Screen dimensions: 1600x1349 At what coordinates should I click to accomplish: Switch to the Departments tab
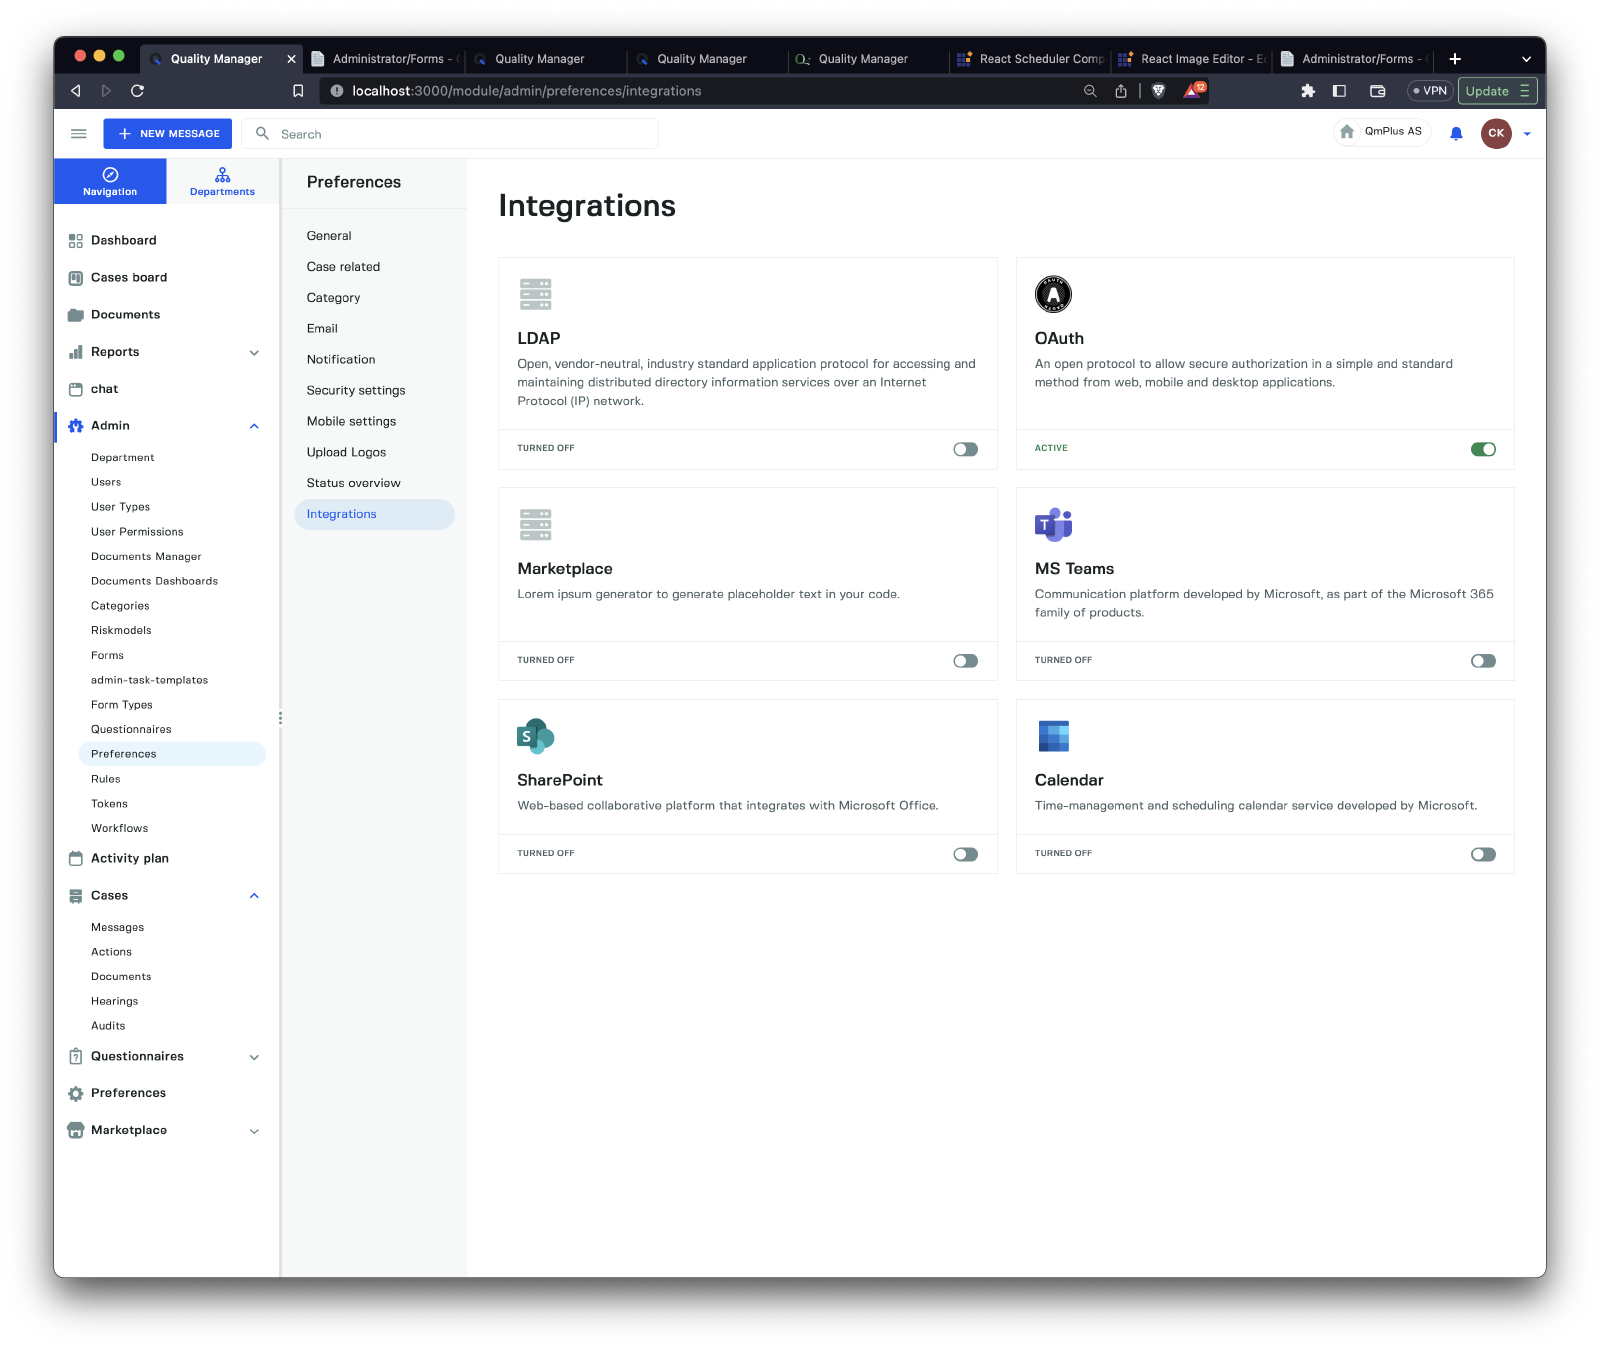coord(222,181)
